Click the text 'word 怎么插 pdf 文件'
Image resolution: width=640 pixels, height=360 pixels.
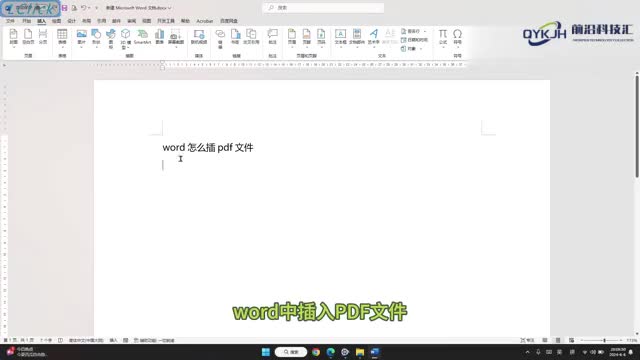tap(208, 147)
